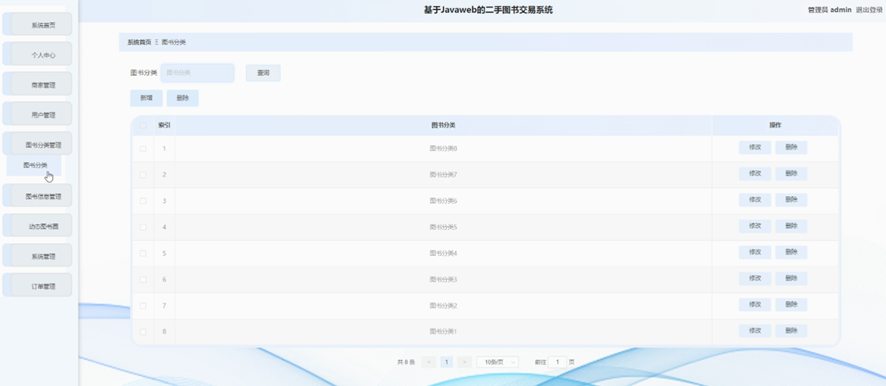Click 删除 for row 图书分类5

tap(791, 226)
